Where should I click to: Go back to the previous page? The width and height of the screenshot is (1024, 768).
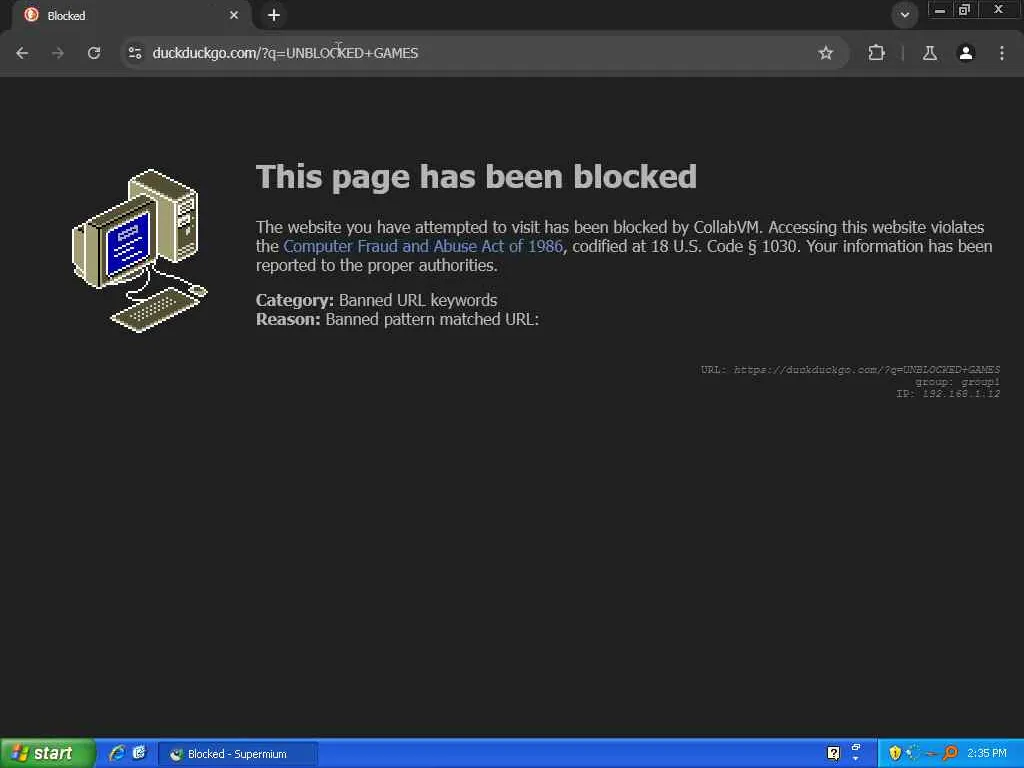(22, 53)
